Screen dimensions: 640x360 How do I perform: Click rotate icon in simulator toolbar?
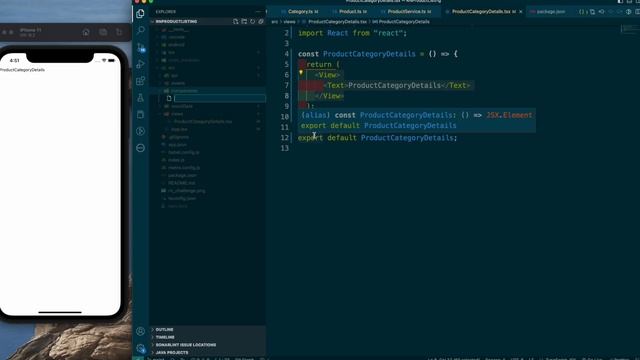pos(119,32)
